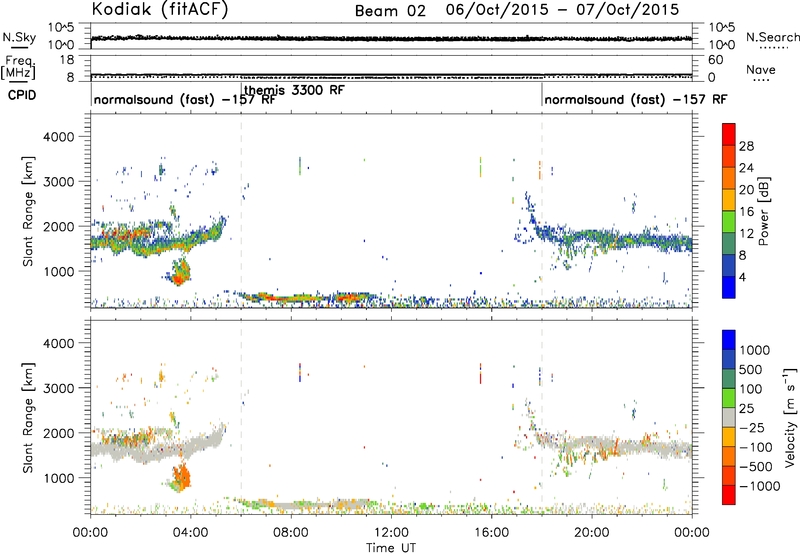The height and width of the screenshot is (554, 800).
Task: Click the 'N.Sky' legend label
Action: [x=19, y=37]
